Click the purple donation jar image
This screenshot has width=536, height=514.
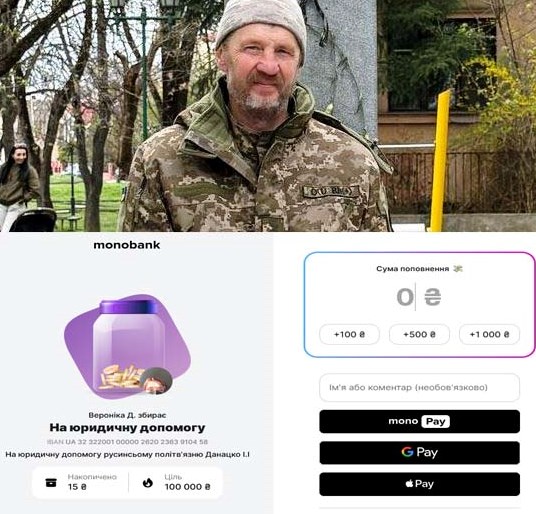tap(129, 347)
